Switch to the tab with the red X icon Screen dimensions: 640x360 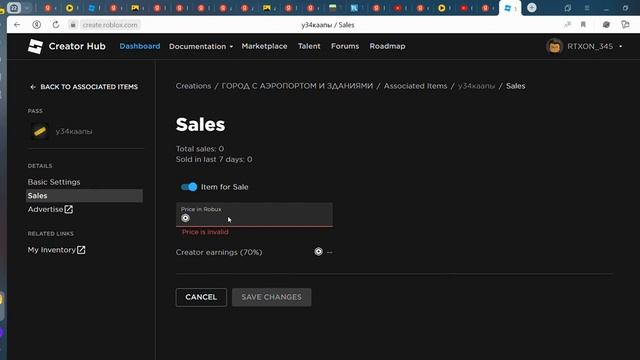pyautogui.click(x=398, y=8)
